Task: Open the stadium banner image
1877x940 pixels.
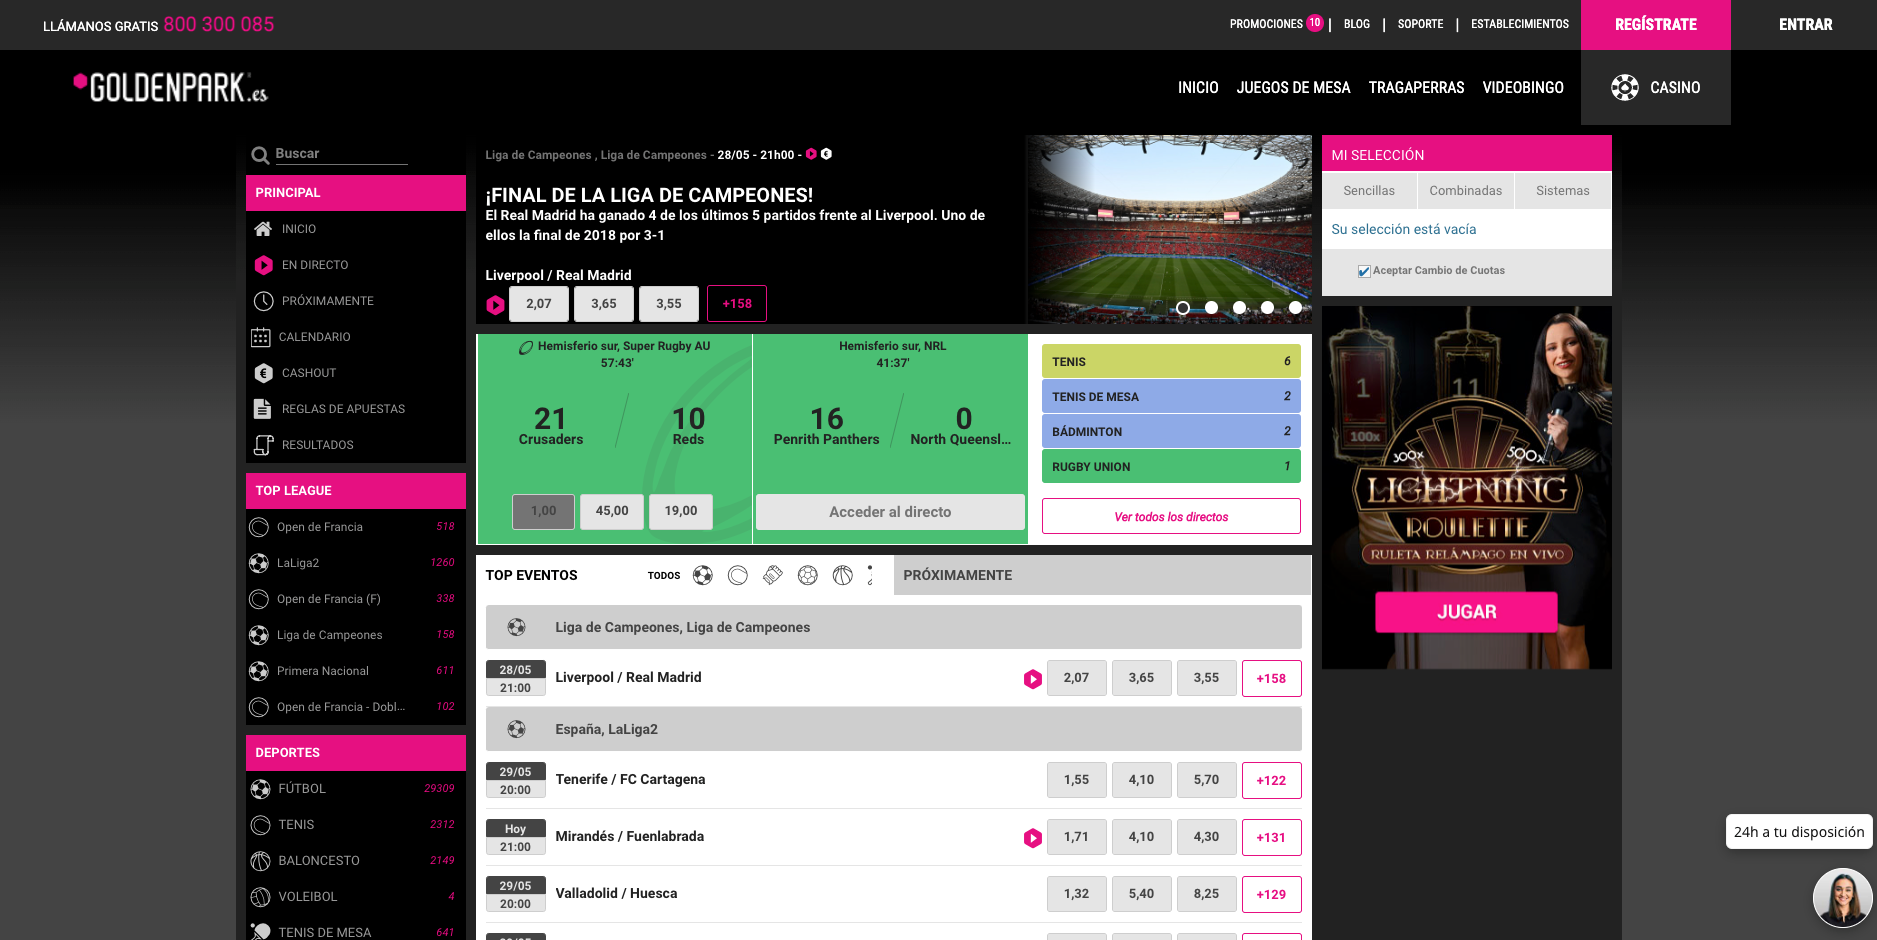Action: pos(1168,229)
